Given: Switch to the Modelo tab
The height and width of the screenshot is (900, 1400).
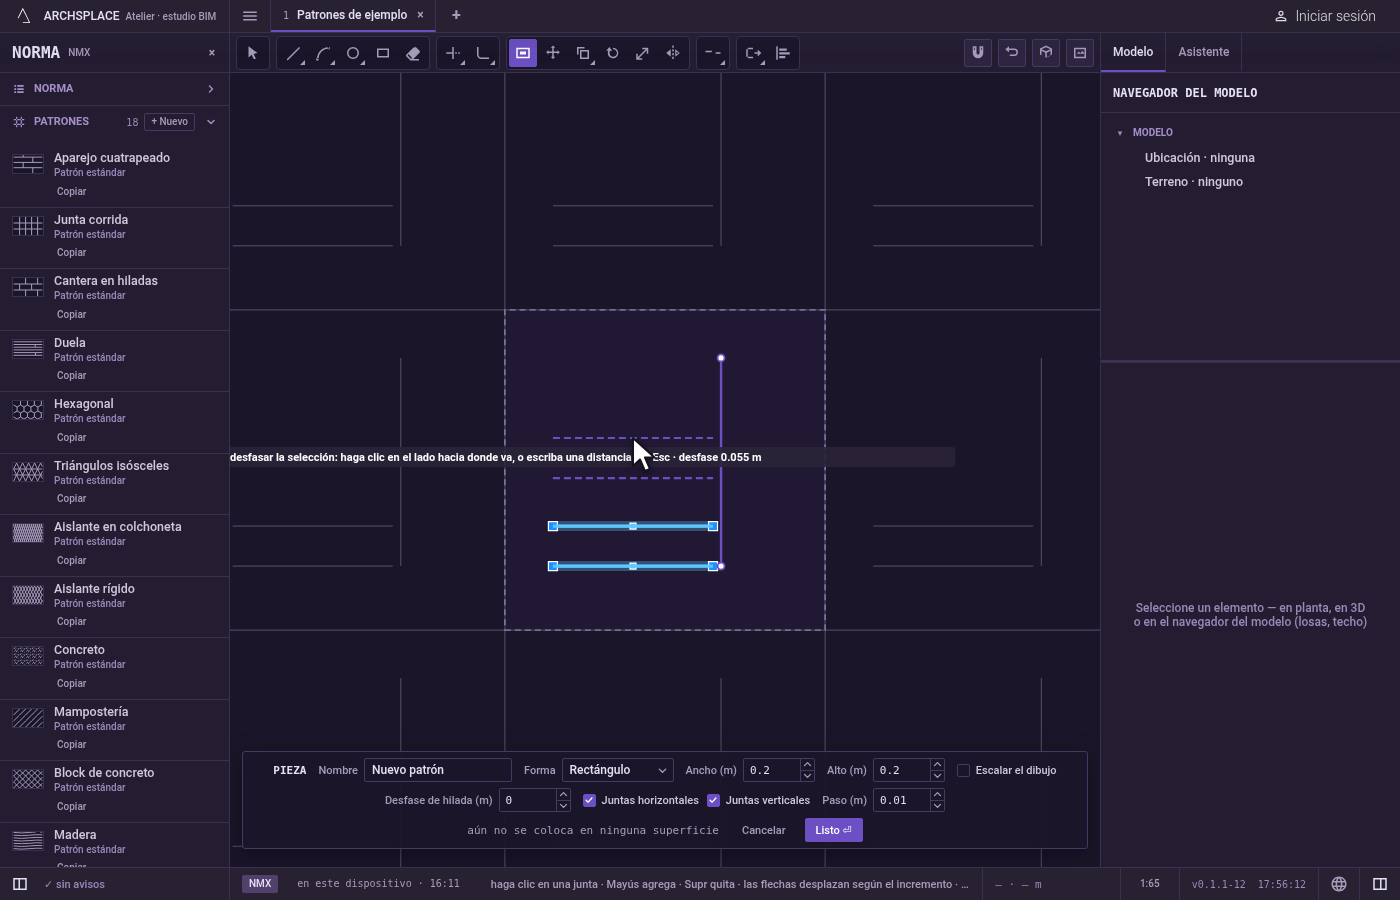Looking at the screenshot, I should point(1133,52).
